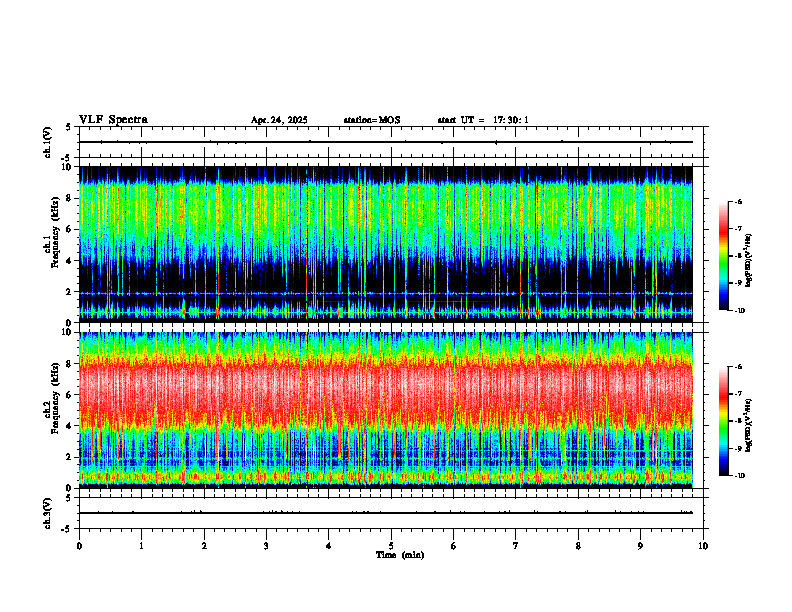This screenshot has width=792, height=612.
Task: Click the '9' tick on the time axis
Action: pos(640,546)
